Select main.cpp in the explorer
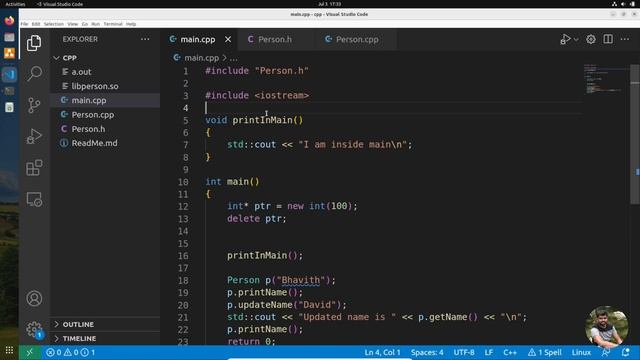This screenshot has width=640, height=360. [105, 100]
